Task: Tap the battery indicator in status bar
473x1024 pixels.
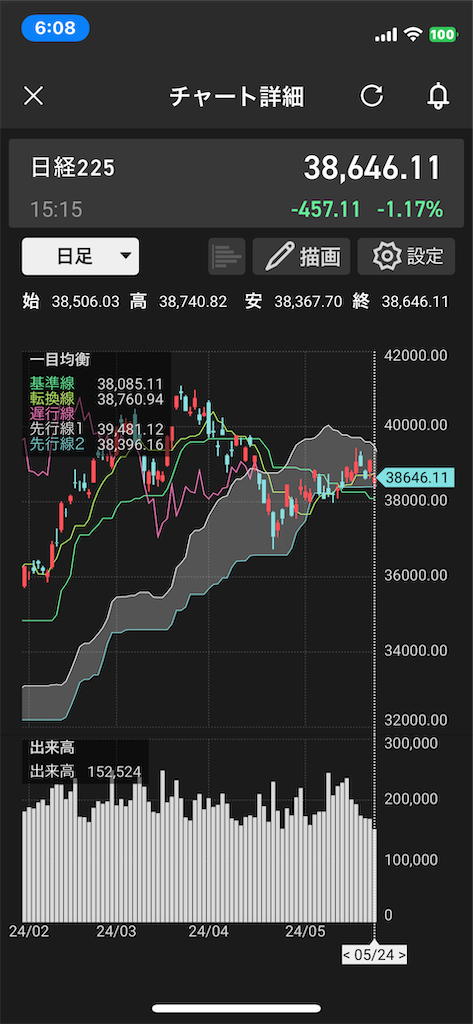Action: pyautogui.click(x=443, y=35)
